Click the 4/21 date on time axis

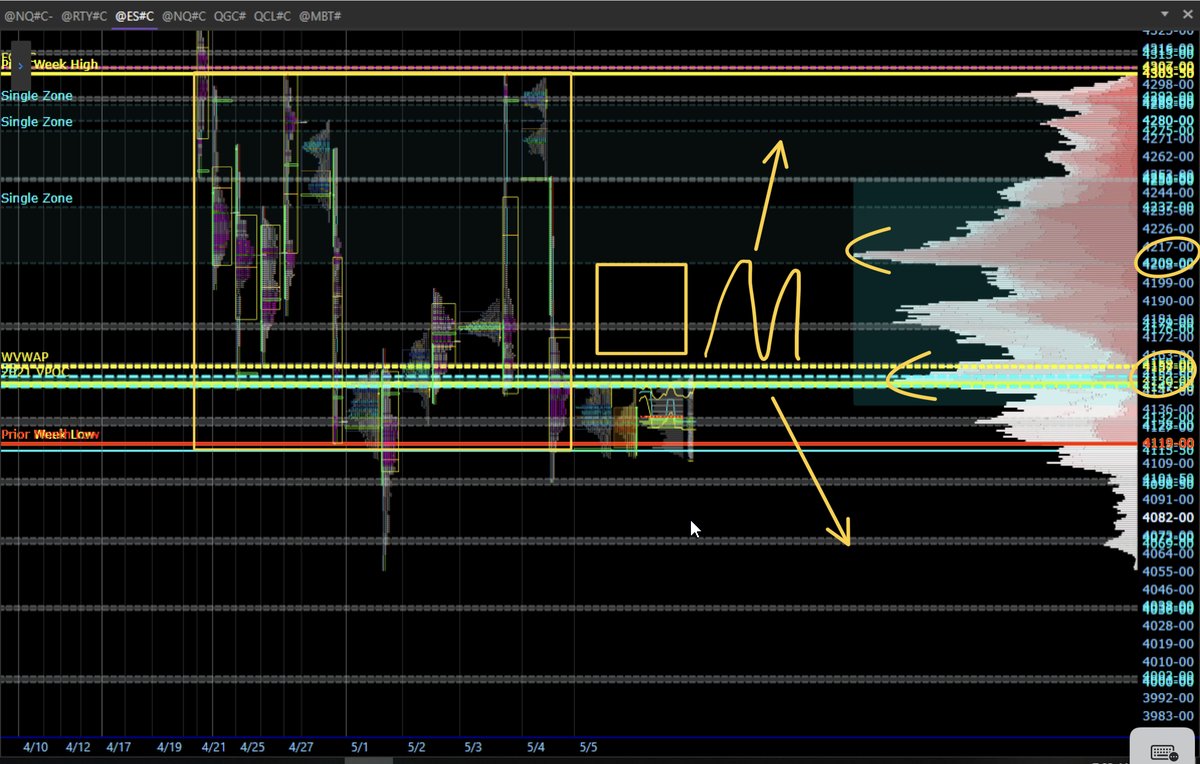(x=212, y=747)
